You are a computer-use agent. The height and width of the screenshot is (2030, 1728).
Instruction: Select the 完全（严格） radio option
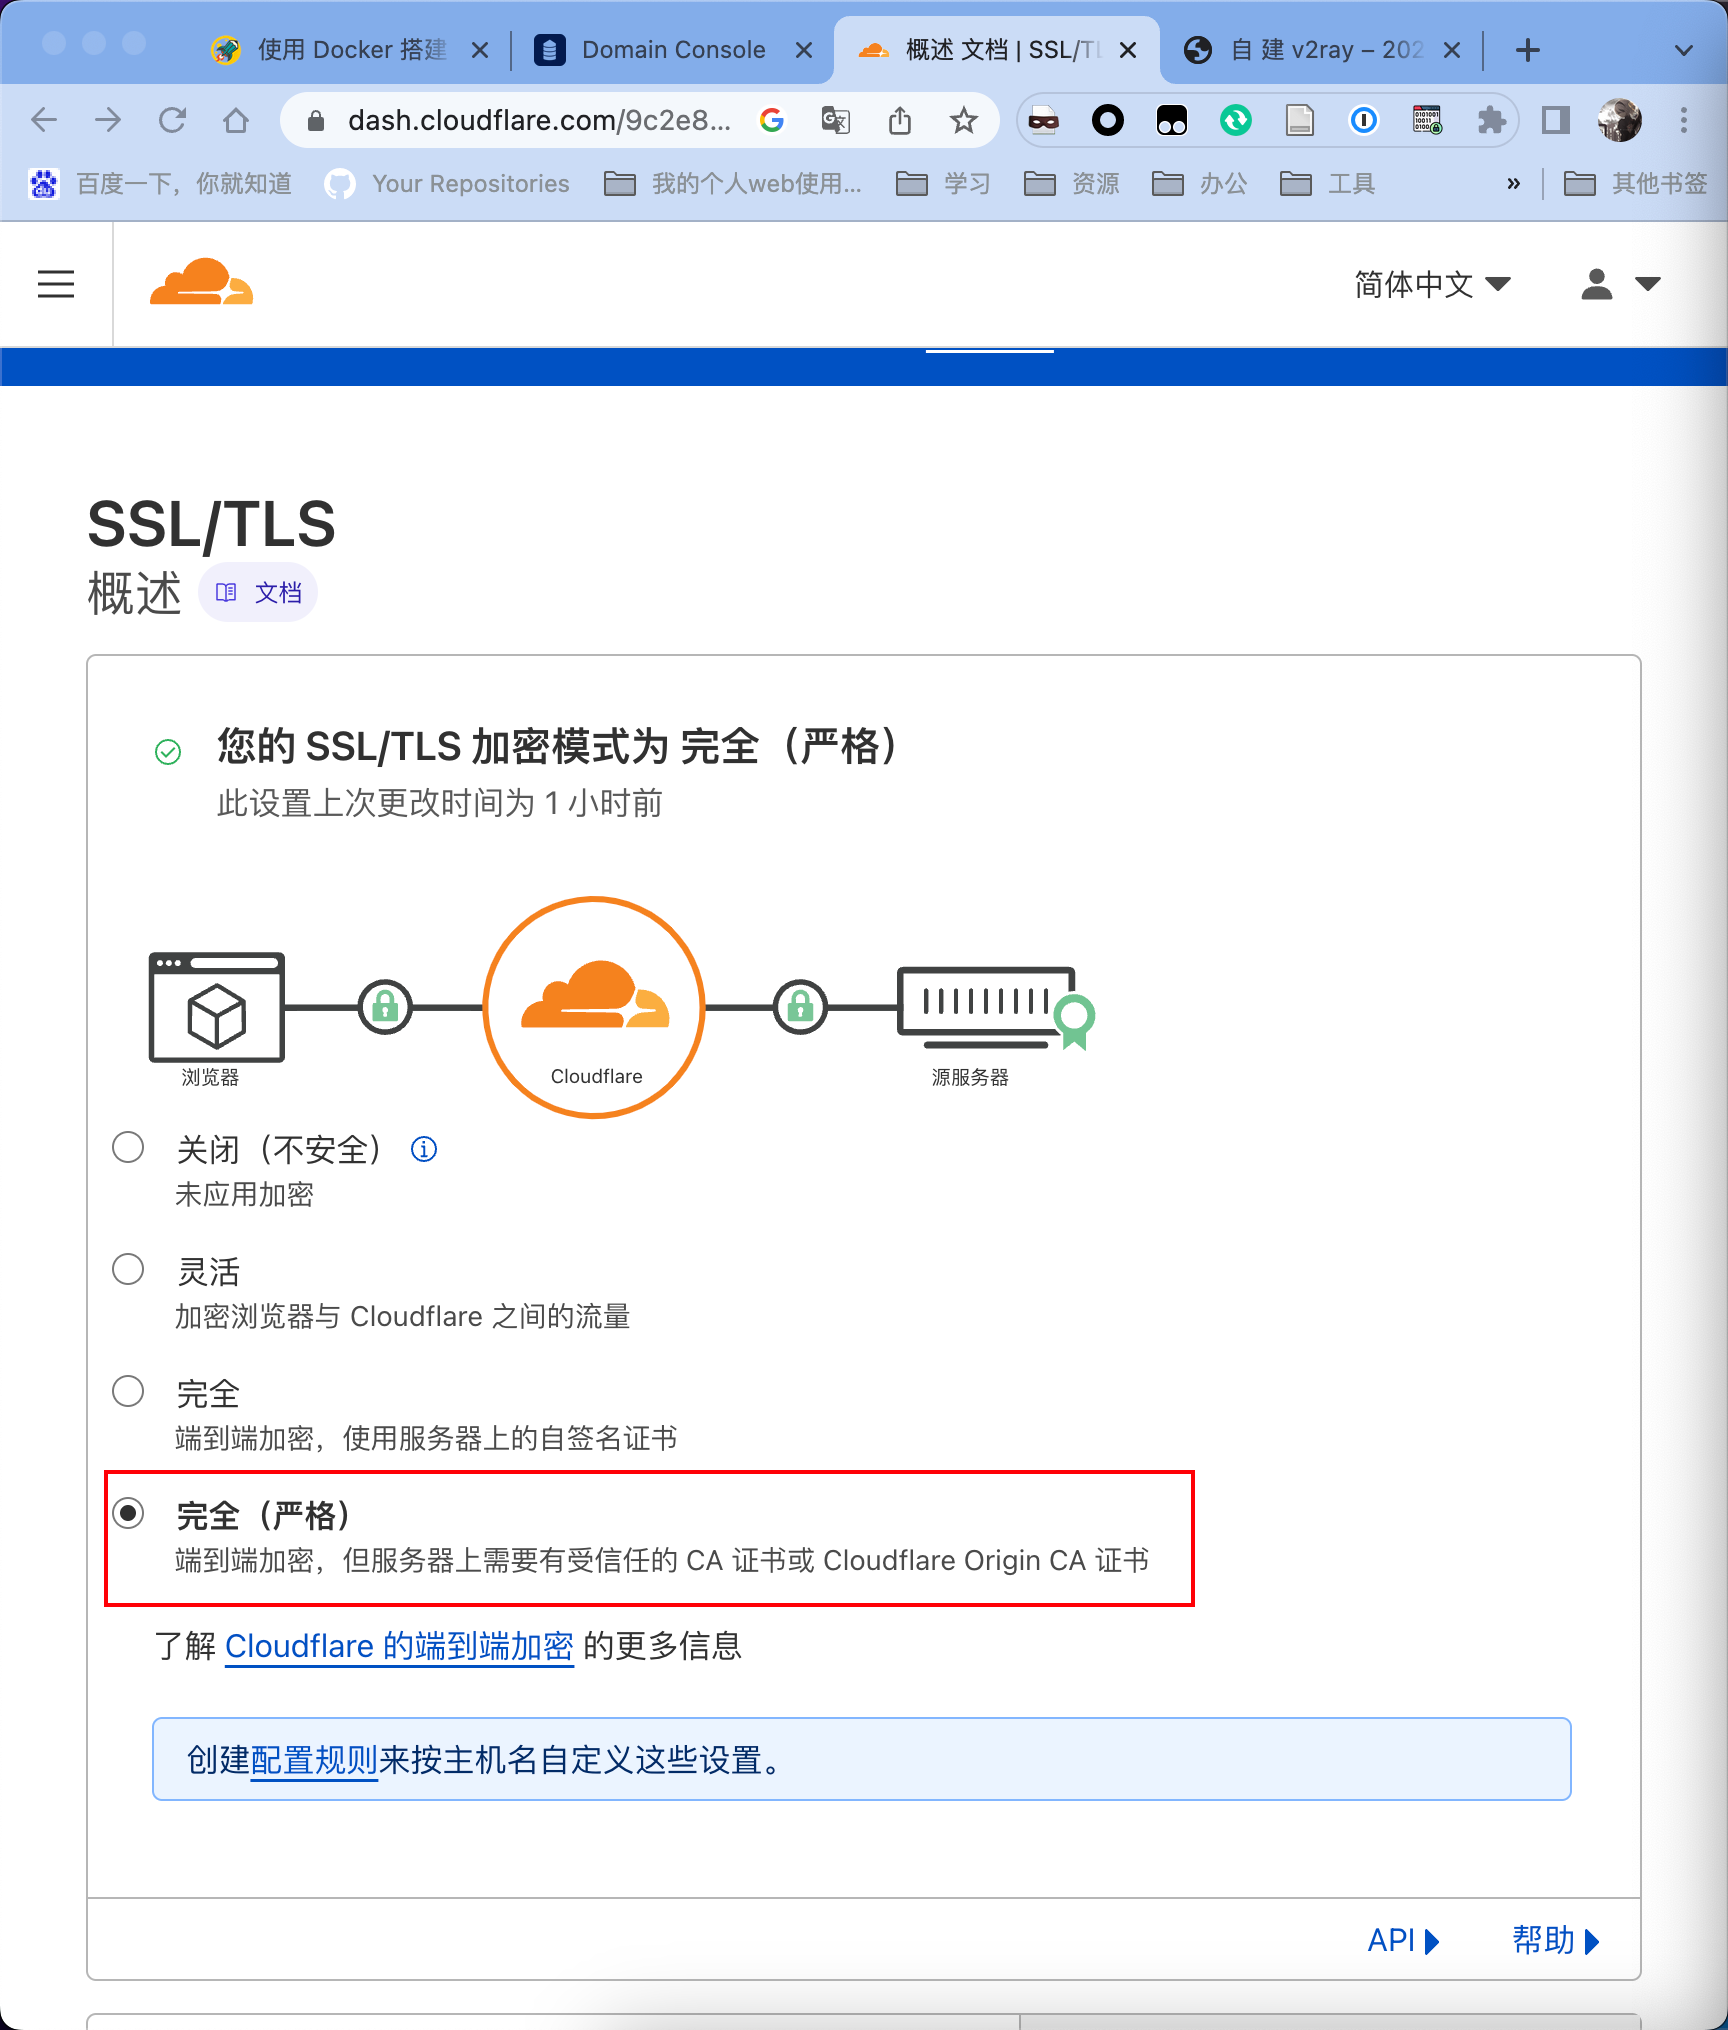click(128, 1513)
